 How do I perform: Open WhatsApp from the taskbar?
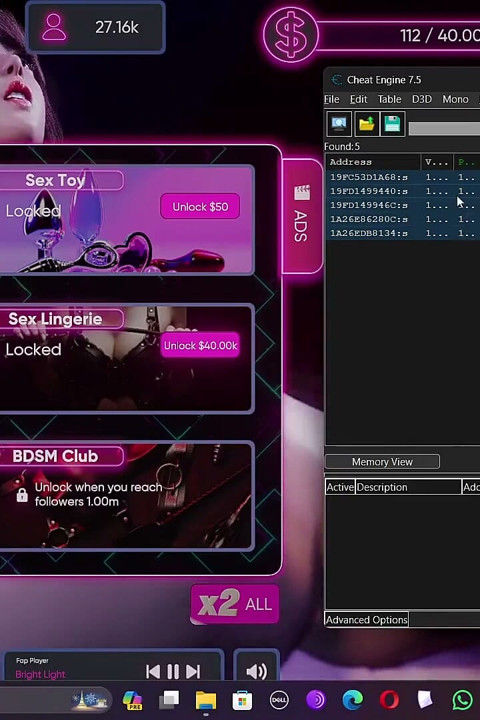463,700
